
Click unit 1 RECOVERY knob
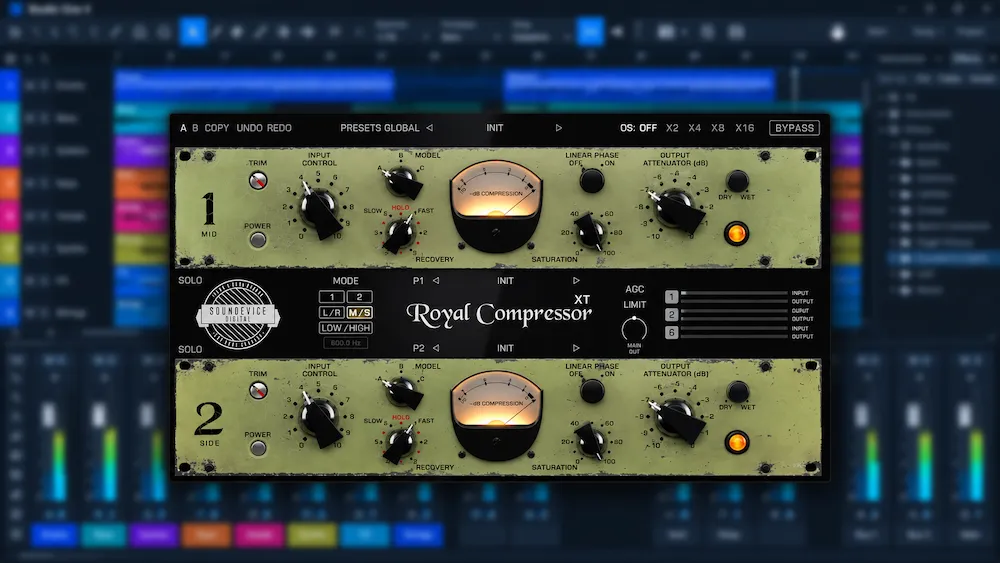coord(401,233)
